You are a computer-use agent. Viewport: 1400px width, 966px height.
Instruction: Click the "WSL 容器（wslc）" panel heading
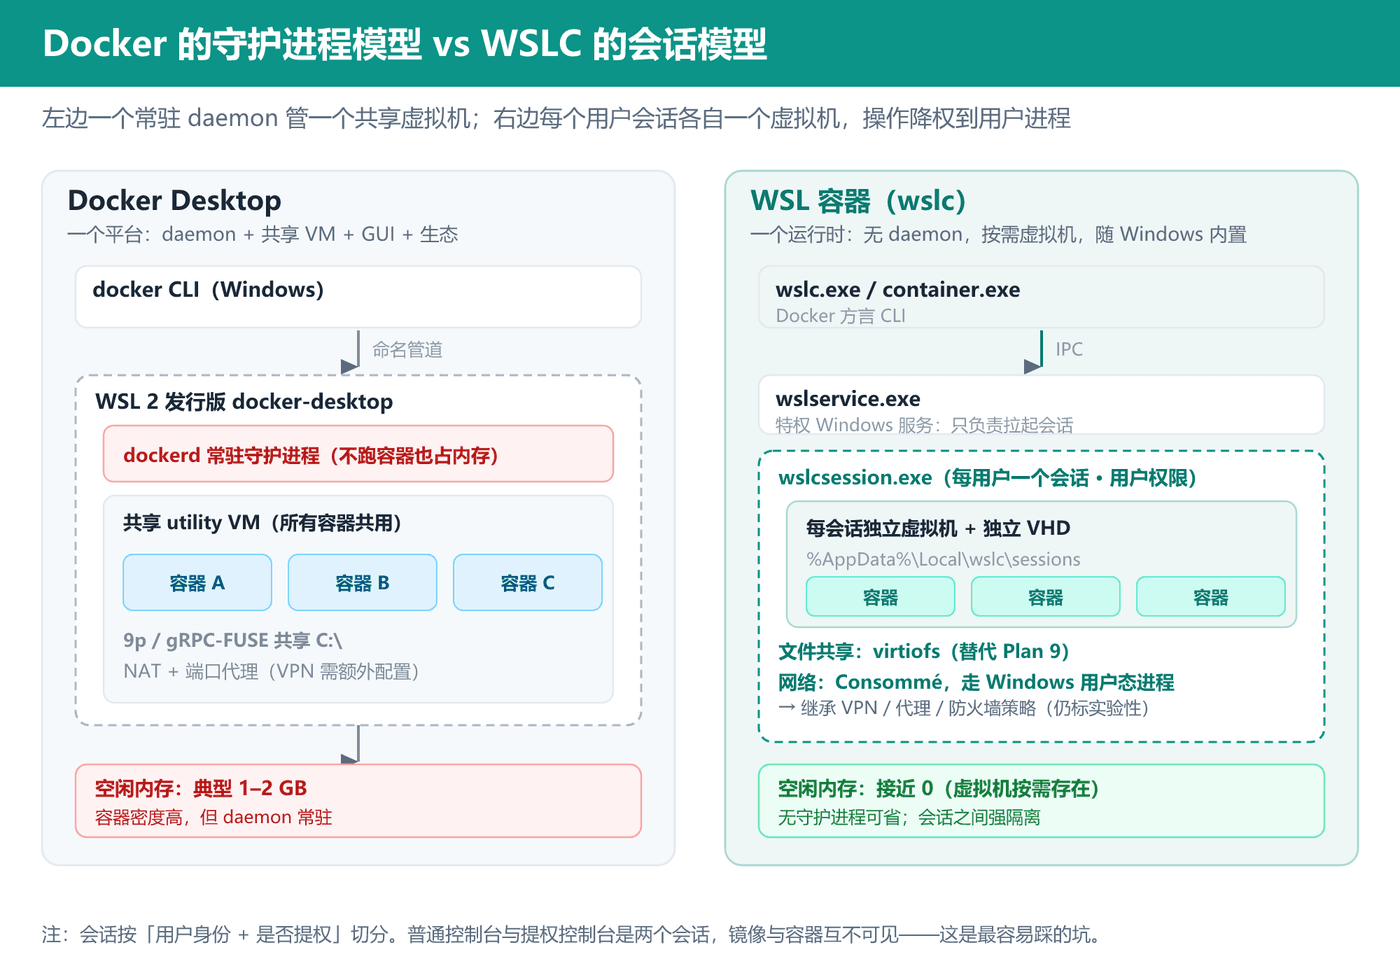pos(858,200)
